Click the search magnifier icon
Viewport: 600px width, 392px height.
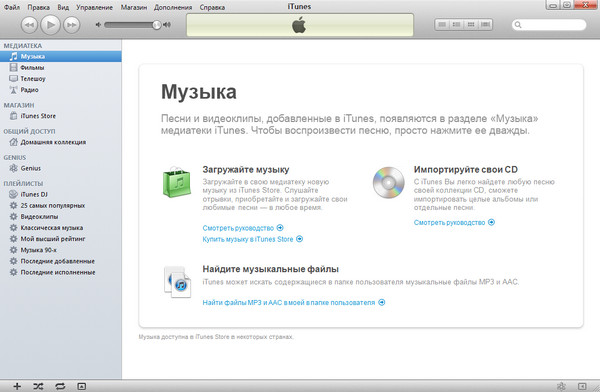[x=518, y=25]
